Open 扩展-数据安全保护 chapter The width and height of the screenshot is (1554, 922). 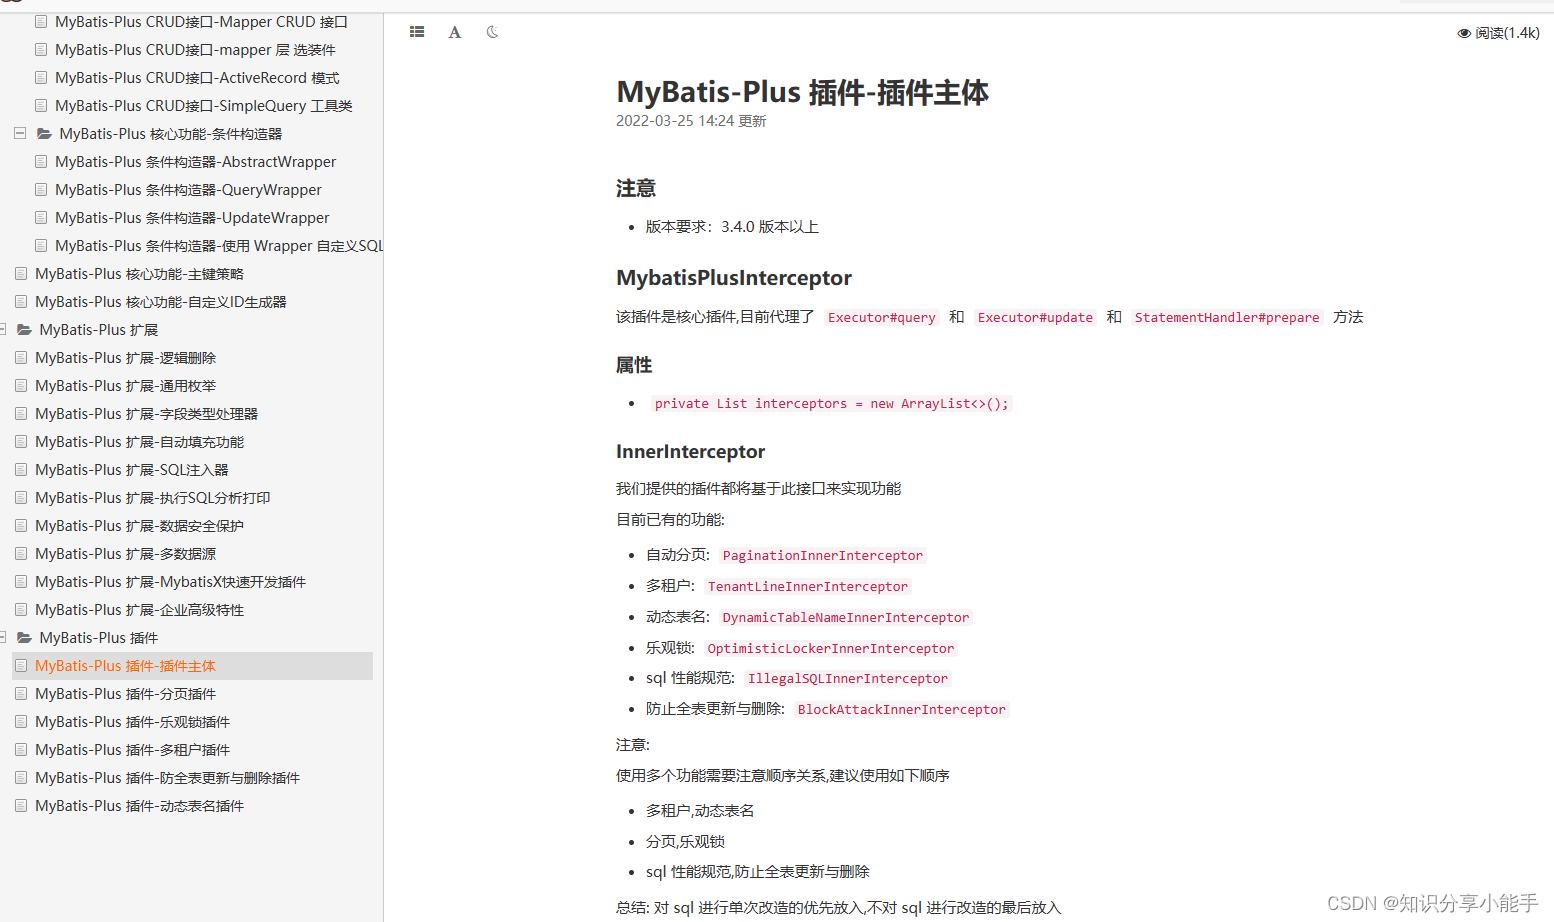click(x=139, y=525)
